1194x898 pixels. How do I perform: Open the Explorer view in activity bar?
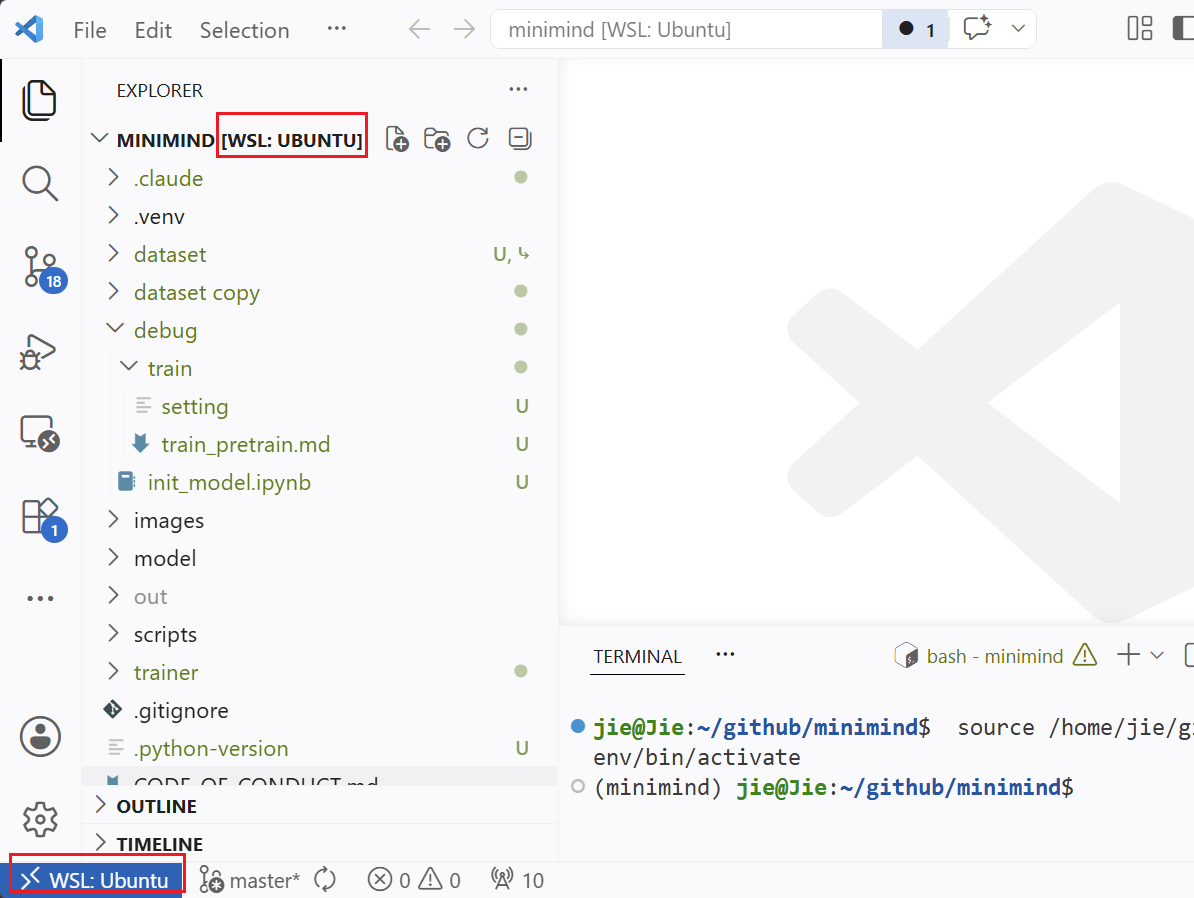[x=39, y=100]
